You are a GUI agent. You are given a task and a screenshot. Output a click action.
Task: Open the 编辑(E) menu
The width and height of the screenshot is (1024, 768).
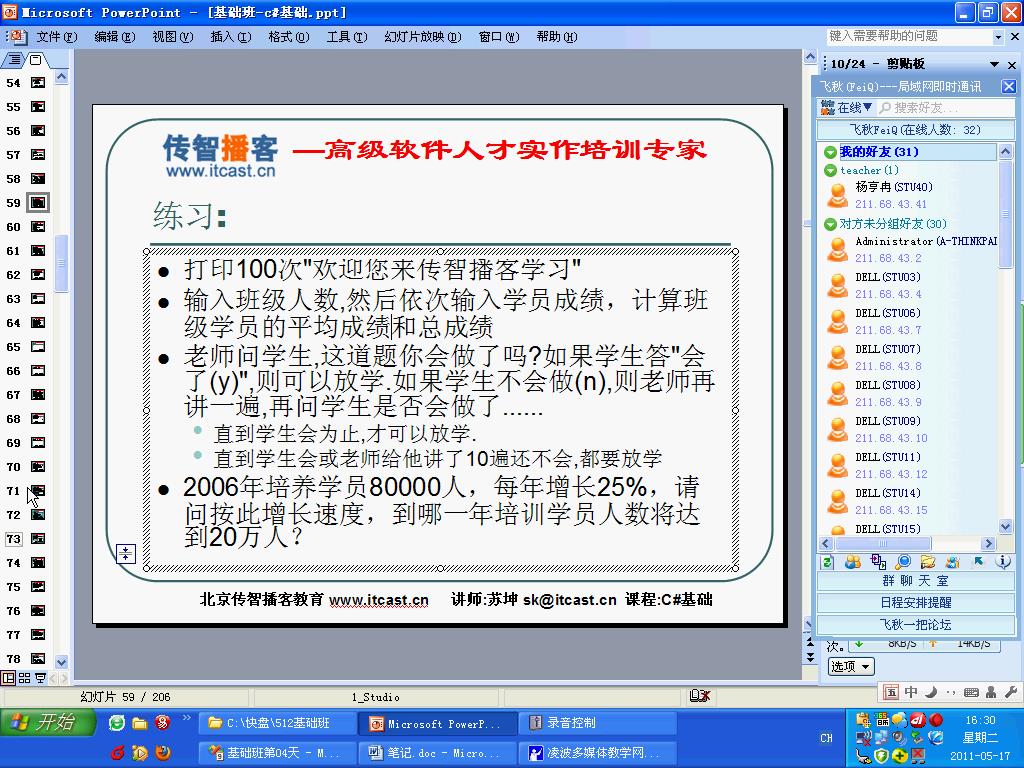tap(115, 37)
